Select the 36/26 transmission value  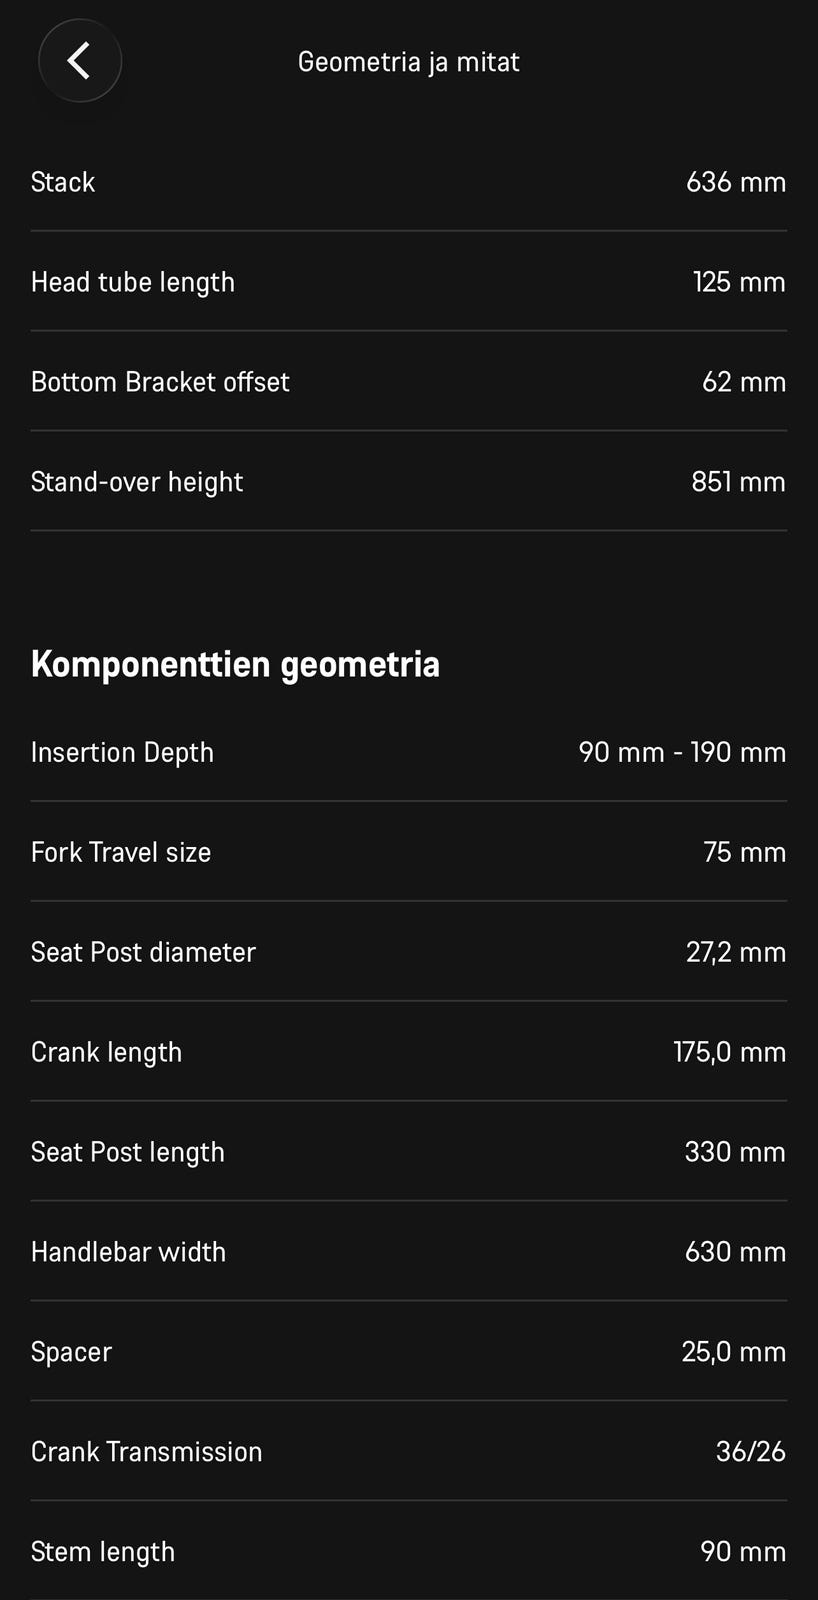(x=750, y=1452)
